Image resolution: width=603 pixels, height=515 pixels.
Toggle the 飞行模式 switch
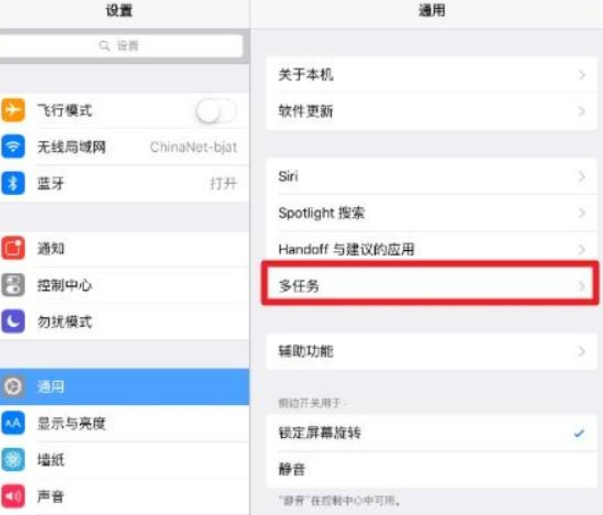[x=216, y=112]
